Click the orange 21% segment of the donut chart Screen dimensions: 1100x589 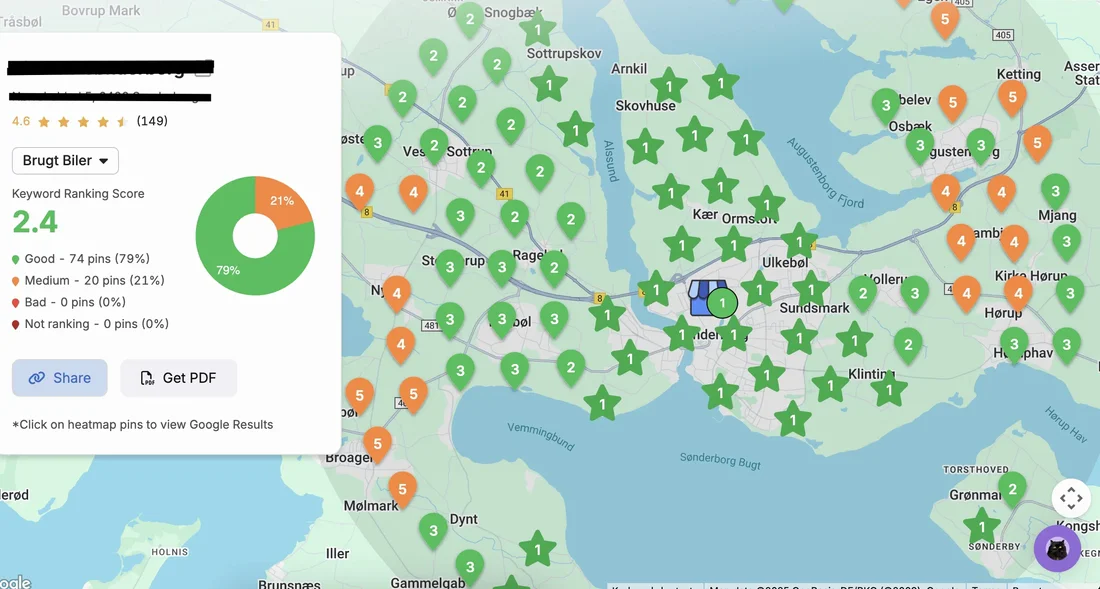point(281,201)
